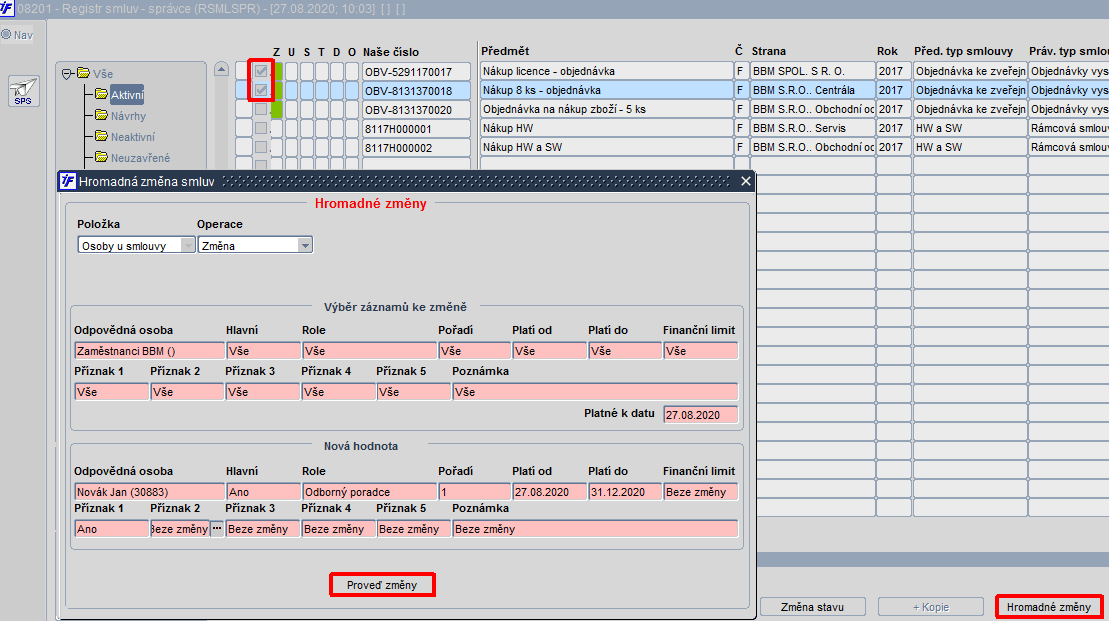The image size is (1109, 621).
Task: Click the Změna stavu button
Action: click(x=812, y=607)
